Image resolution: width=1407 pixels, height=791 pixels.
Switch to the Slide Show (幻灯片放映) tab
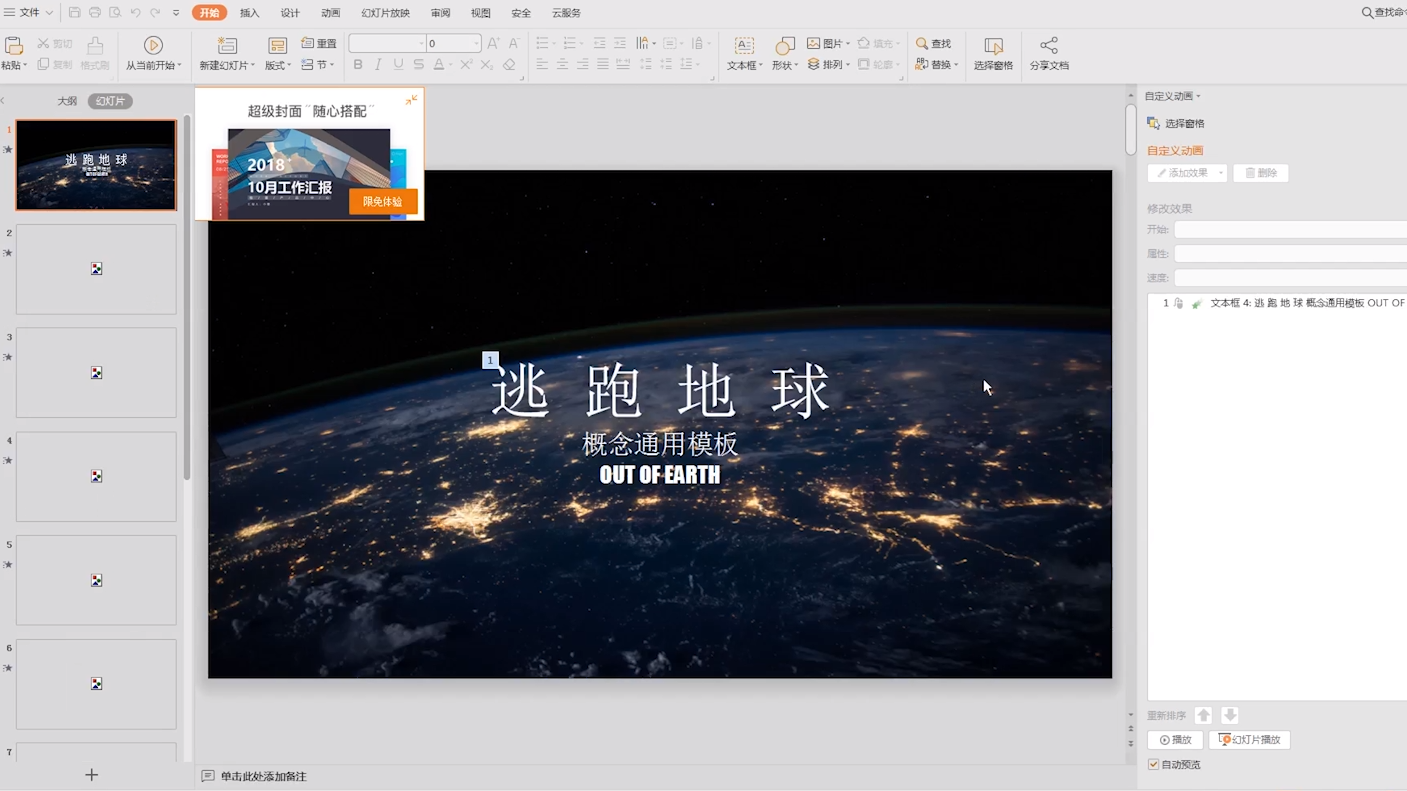pos(385,13)
